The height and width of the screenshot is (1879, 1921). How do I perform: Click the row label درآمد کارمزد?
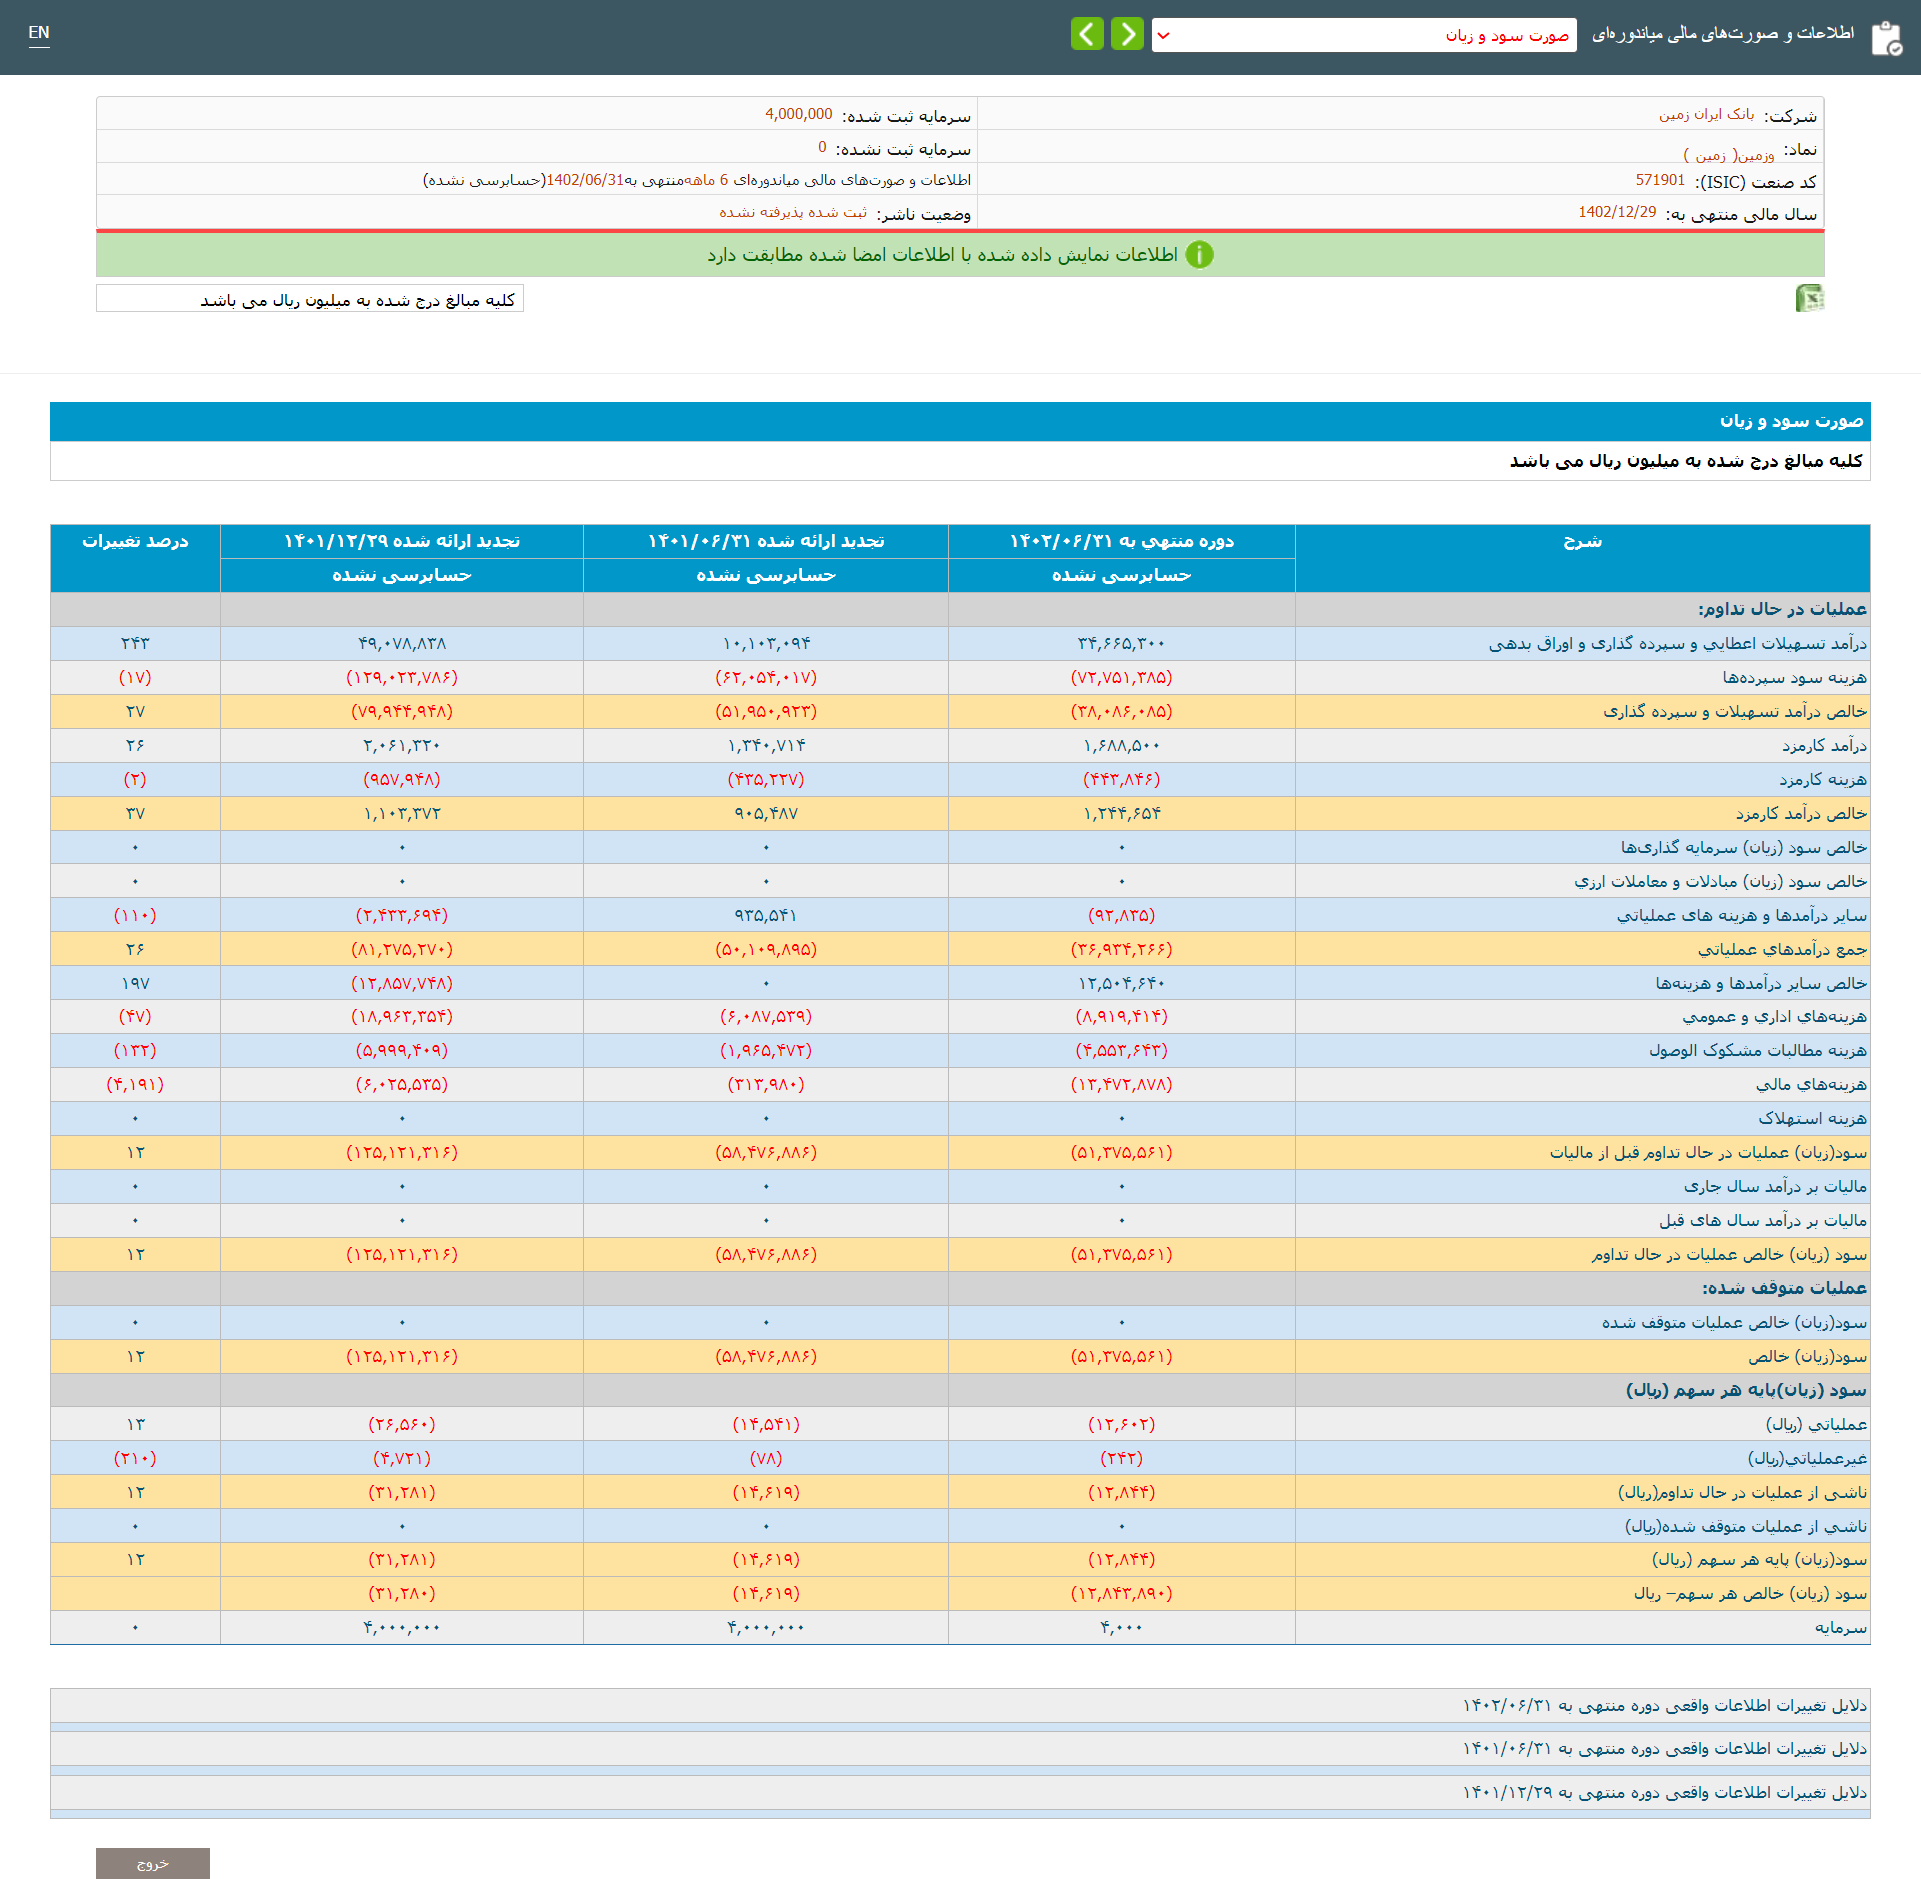click(1824, 746)
